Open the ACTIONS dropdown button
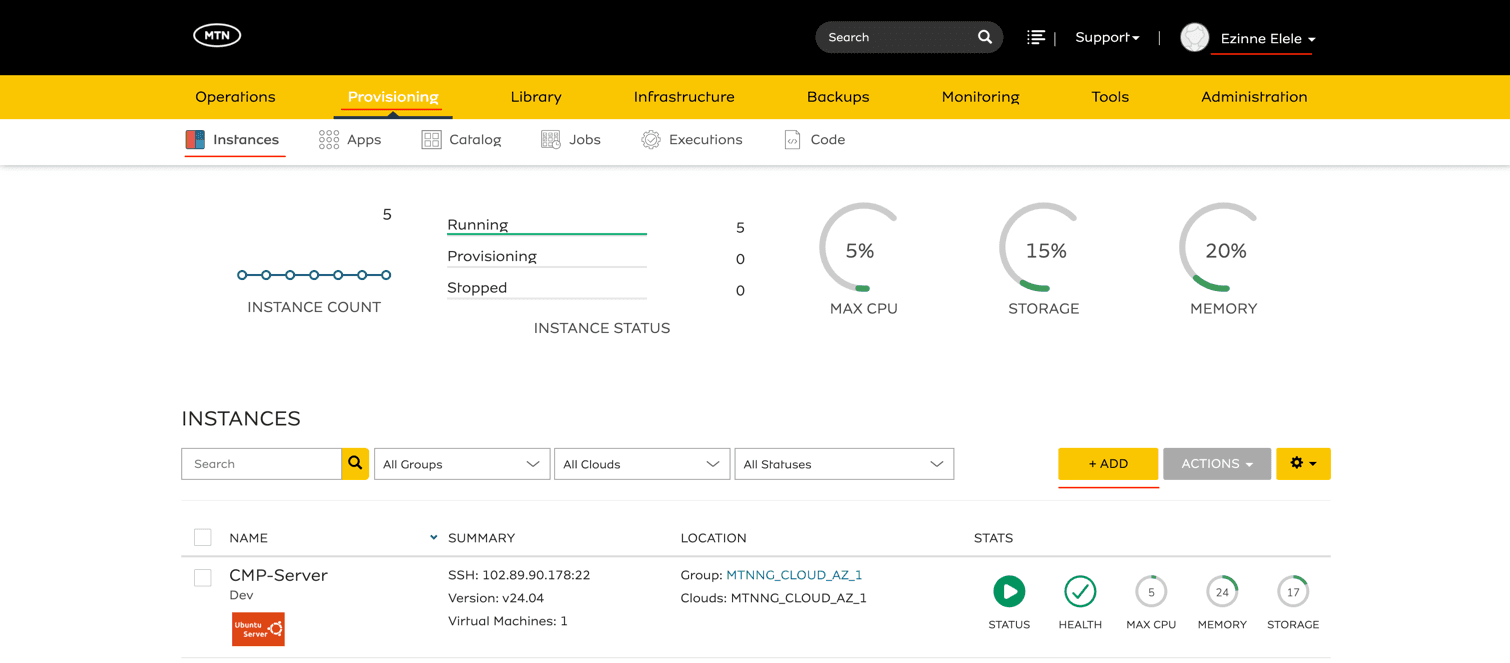 pos(1217,464)
